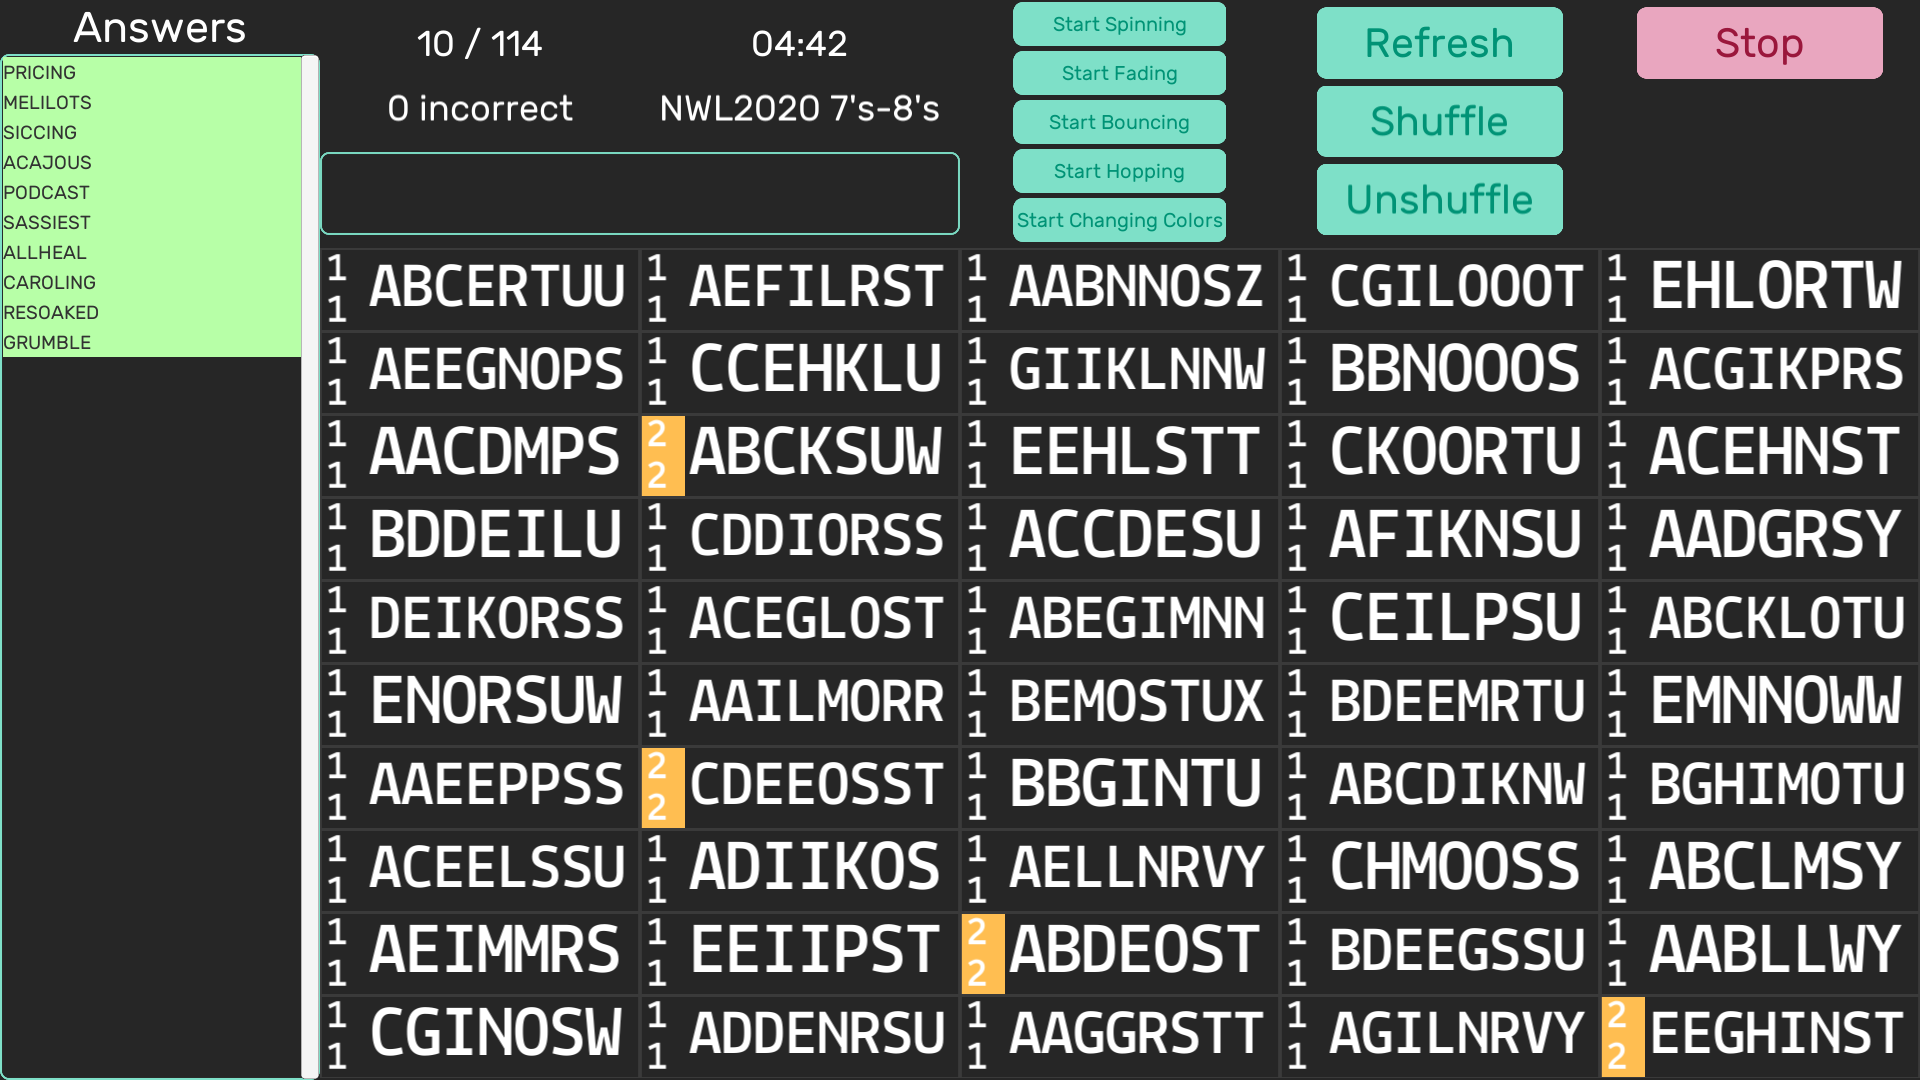Image resolution: width=1920 pixels, height=1080 pixels.
Task: Click the Unshuffle button
Action: (1439, 200)
